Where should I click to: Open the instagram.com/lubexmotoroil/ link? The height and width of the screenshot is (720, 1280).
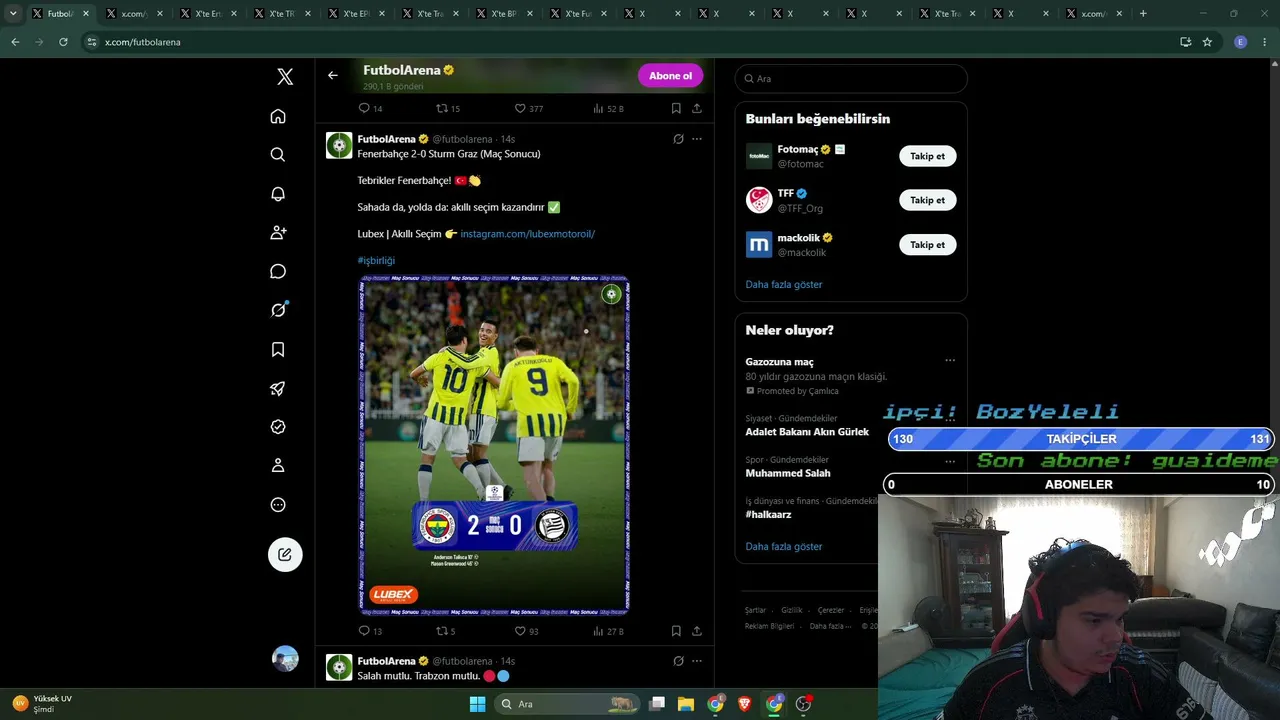coord(527,234)
